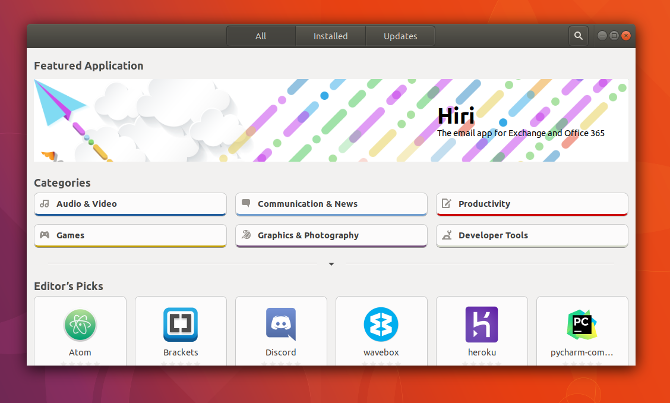Screen dimensions: 670x403
Task: Click the Atom app icon
Action: [80, 325]
